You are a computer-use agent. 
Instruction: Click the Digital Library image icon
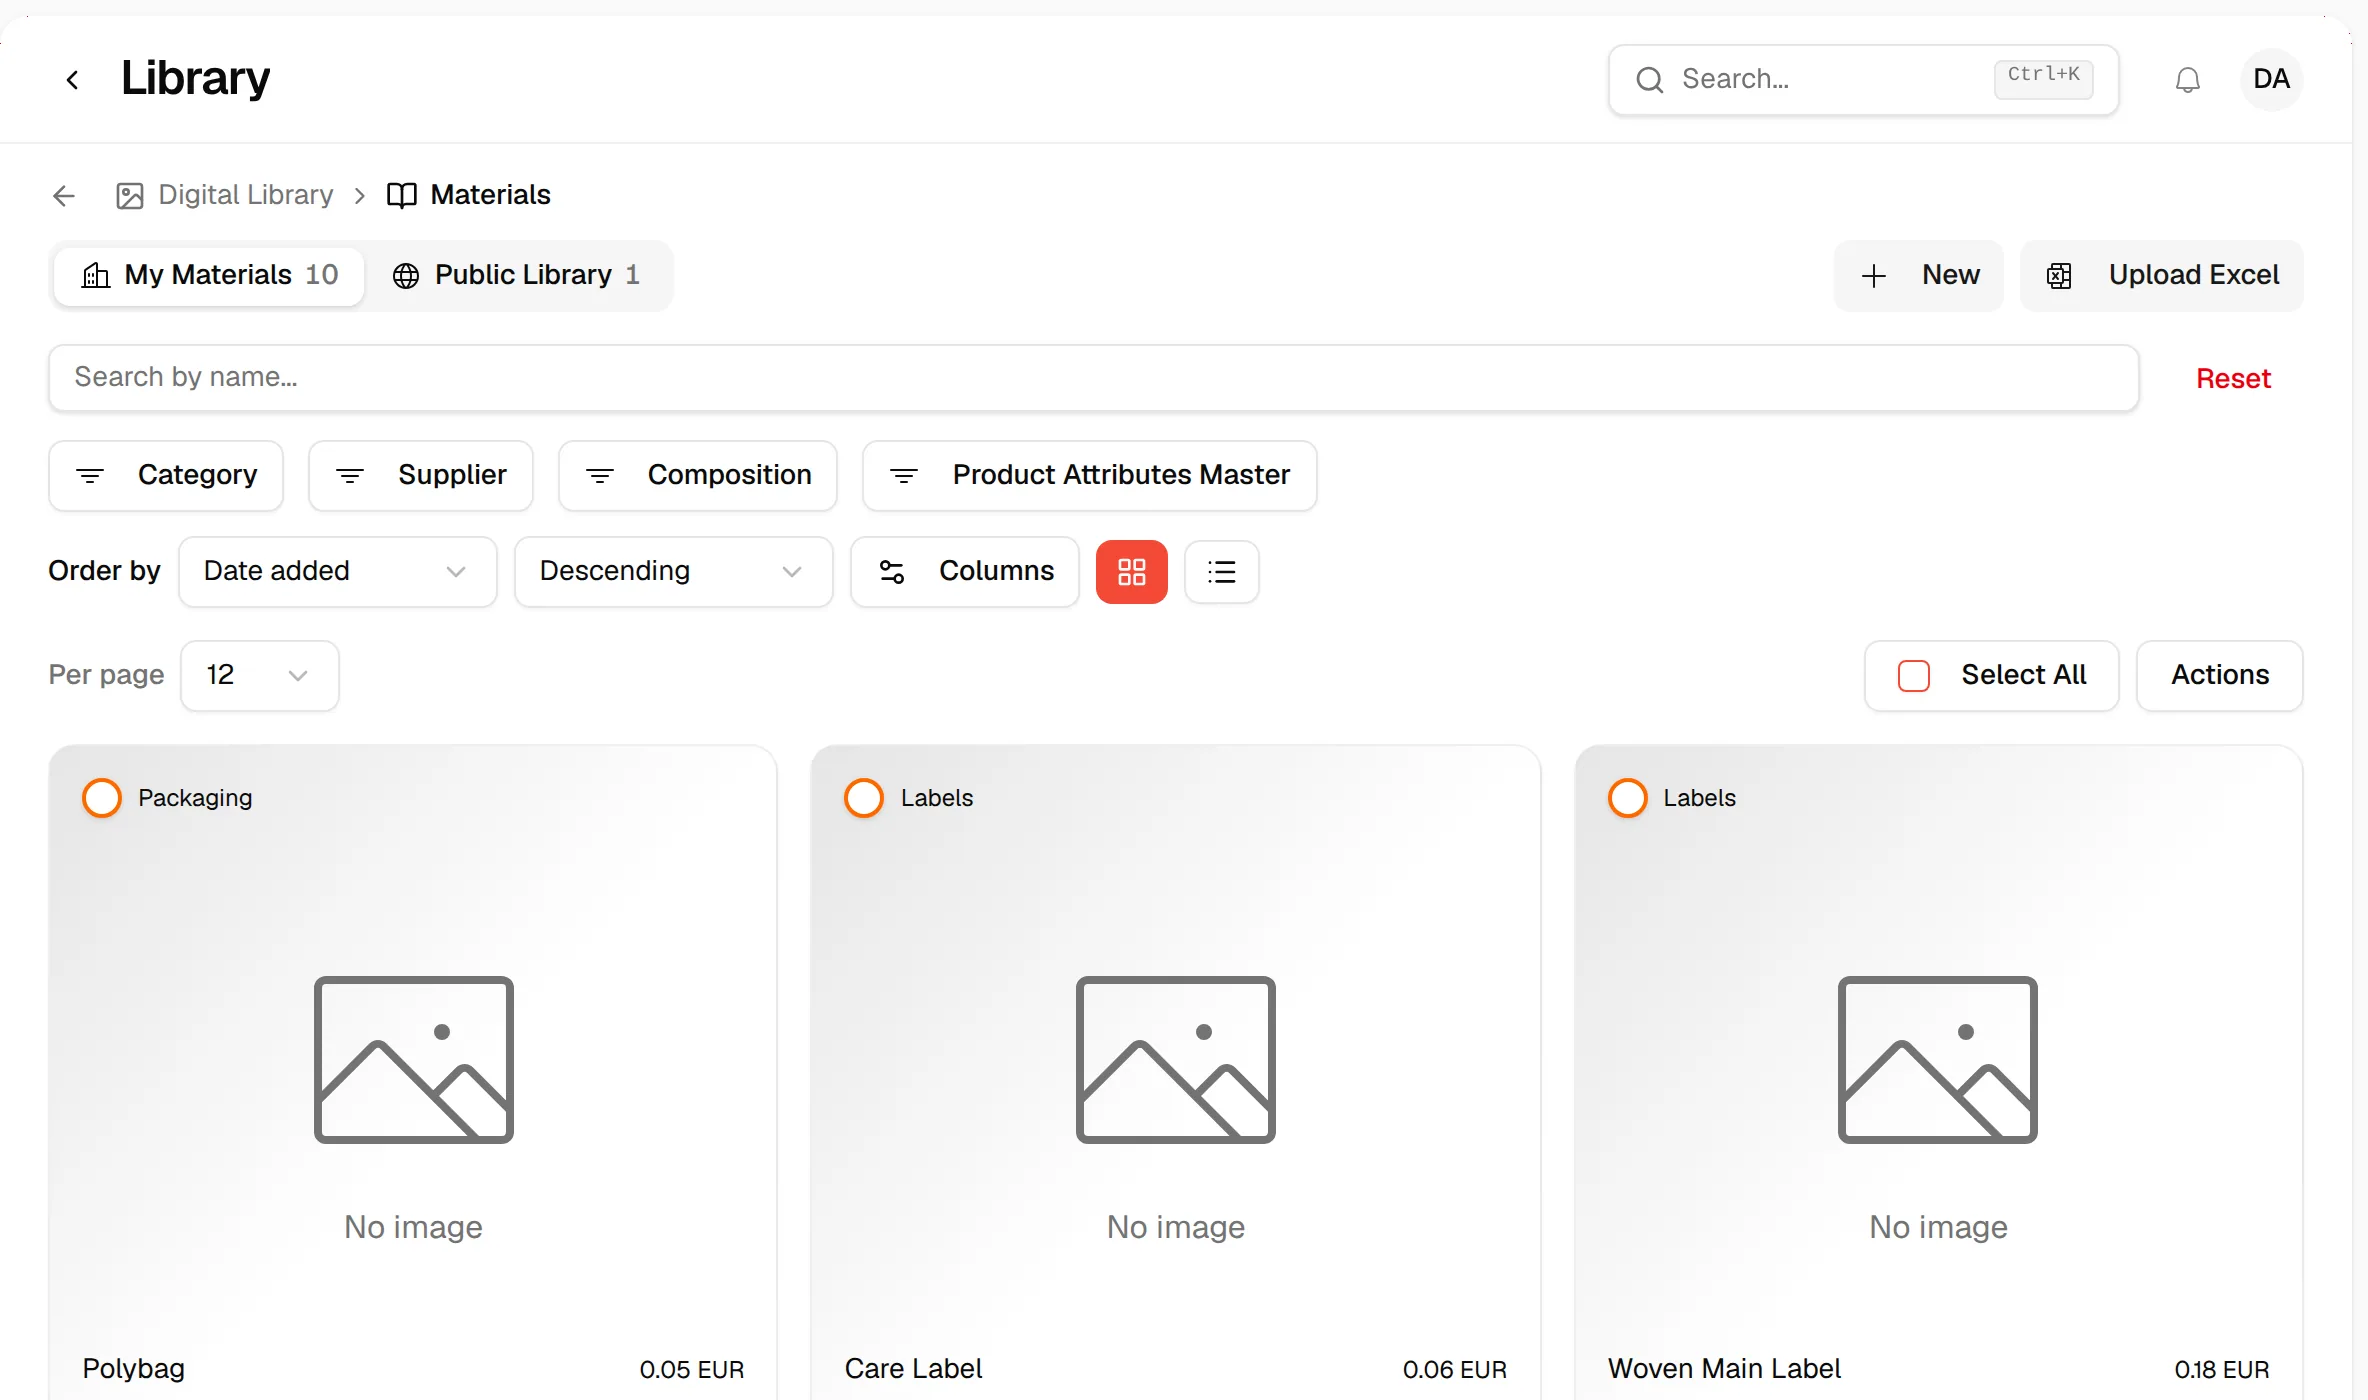coord(130,195)
